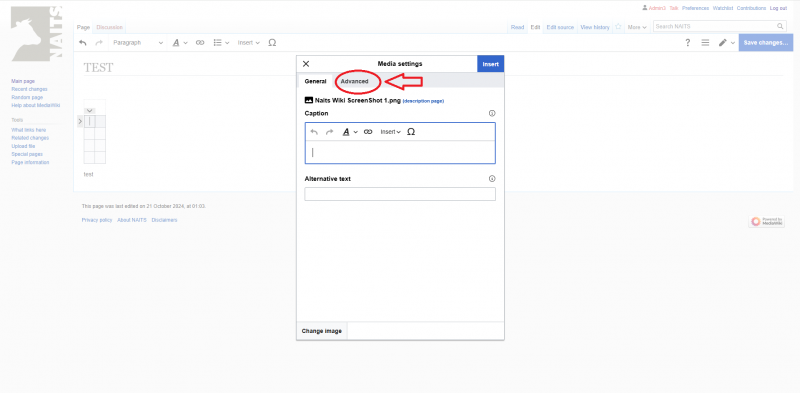The width and height of the screenshot is (800, 393).
Task: Open the View history tab
Action: tap(595, 27)
